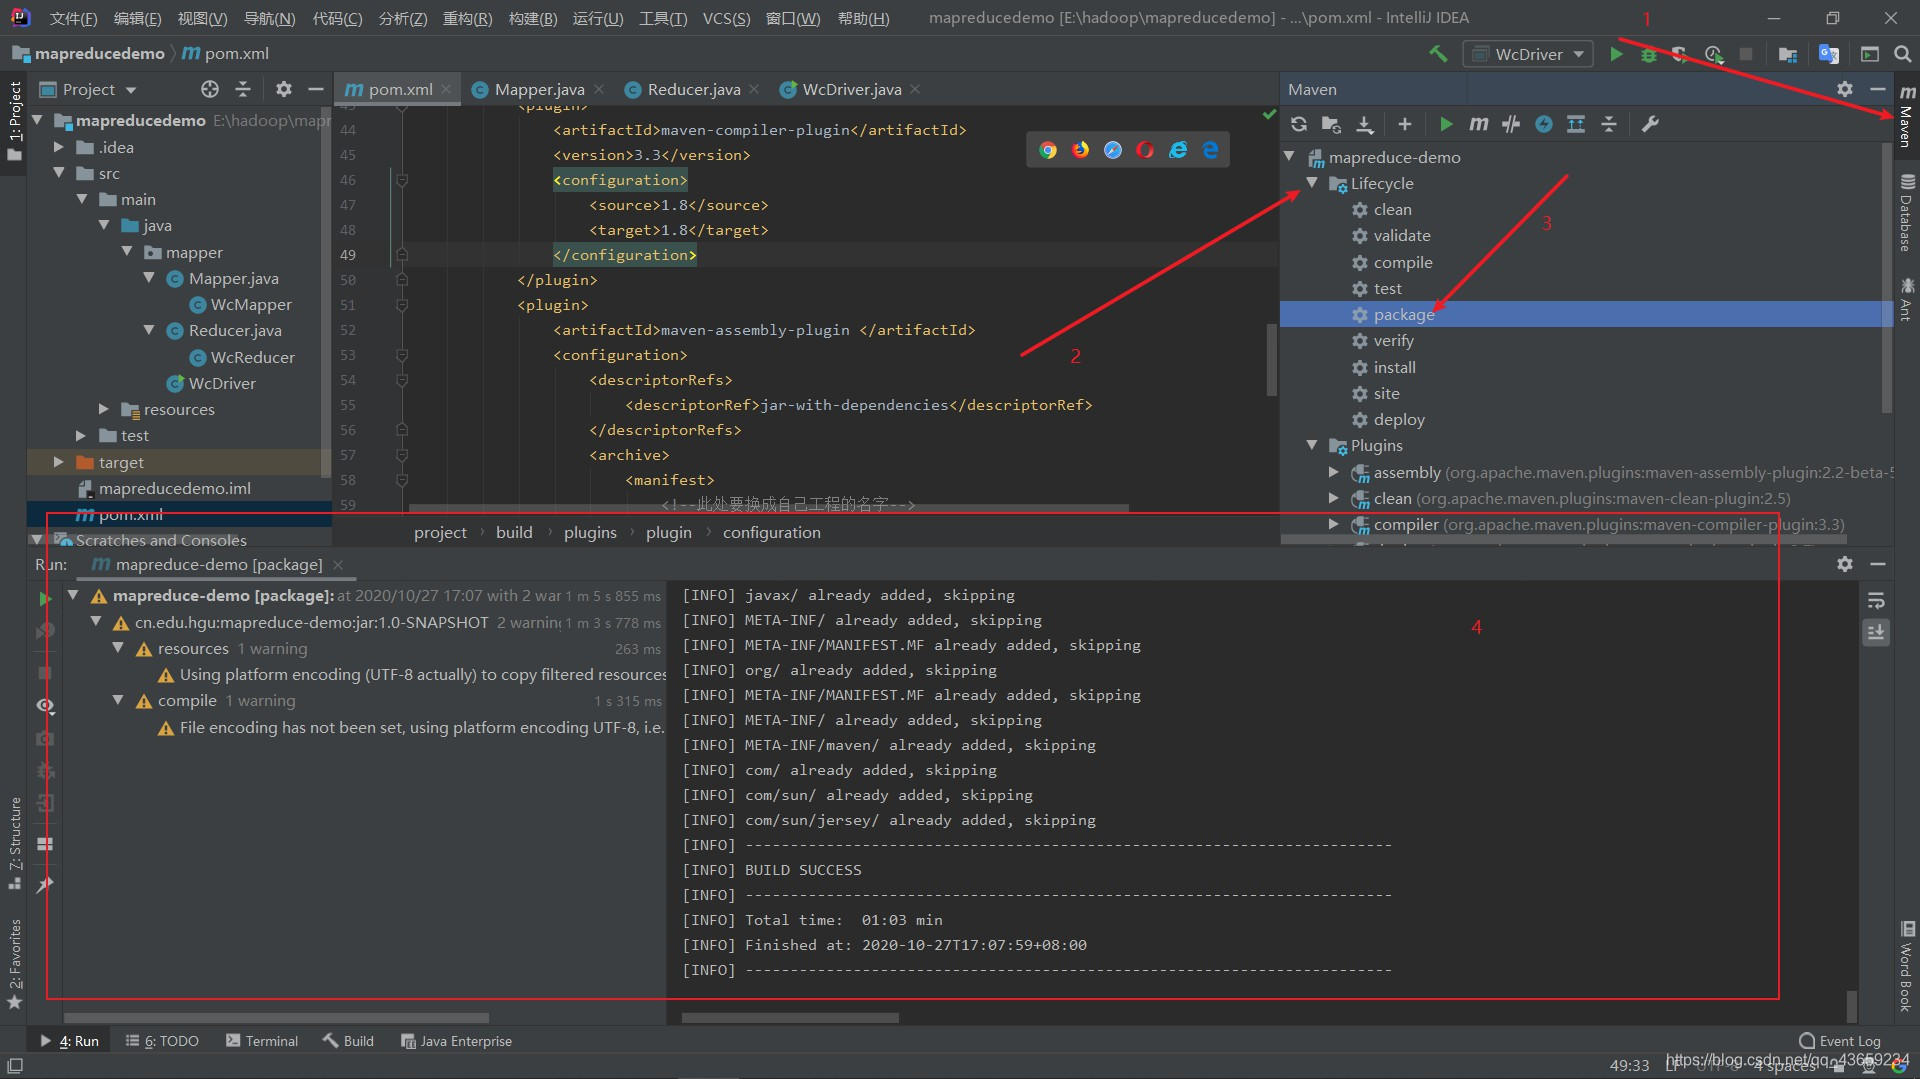Select the clean lifecycle goal
Viewport: 1920px width, 1079px height.
pos(1392,209)
